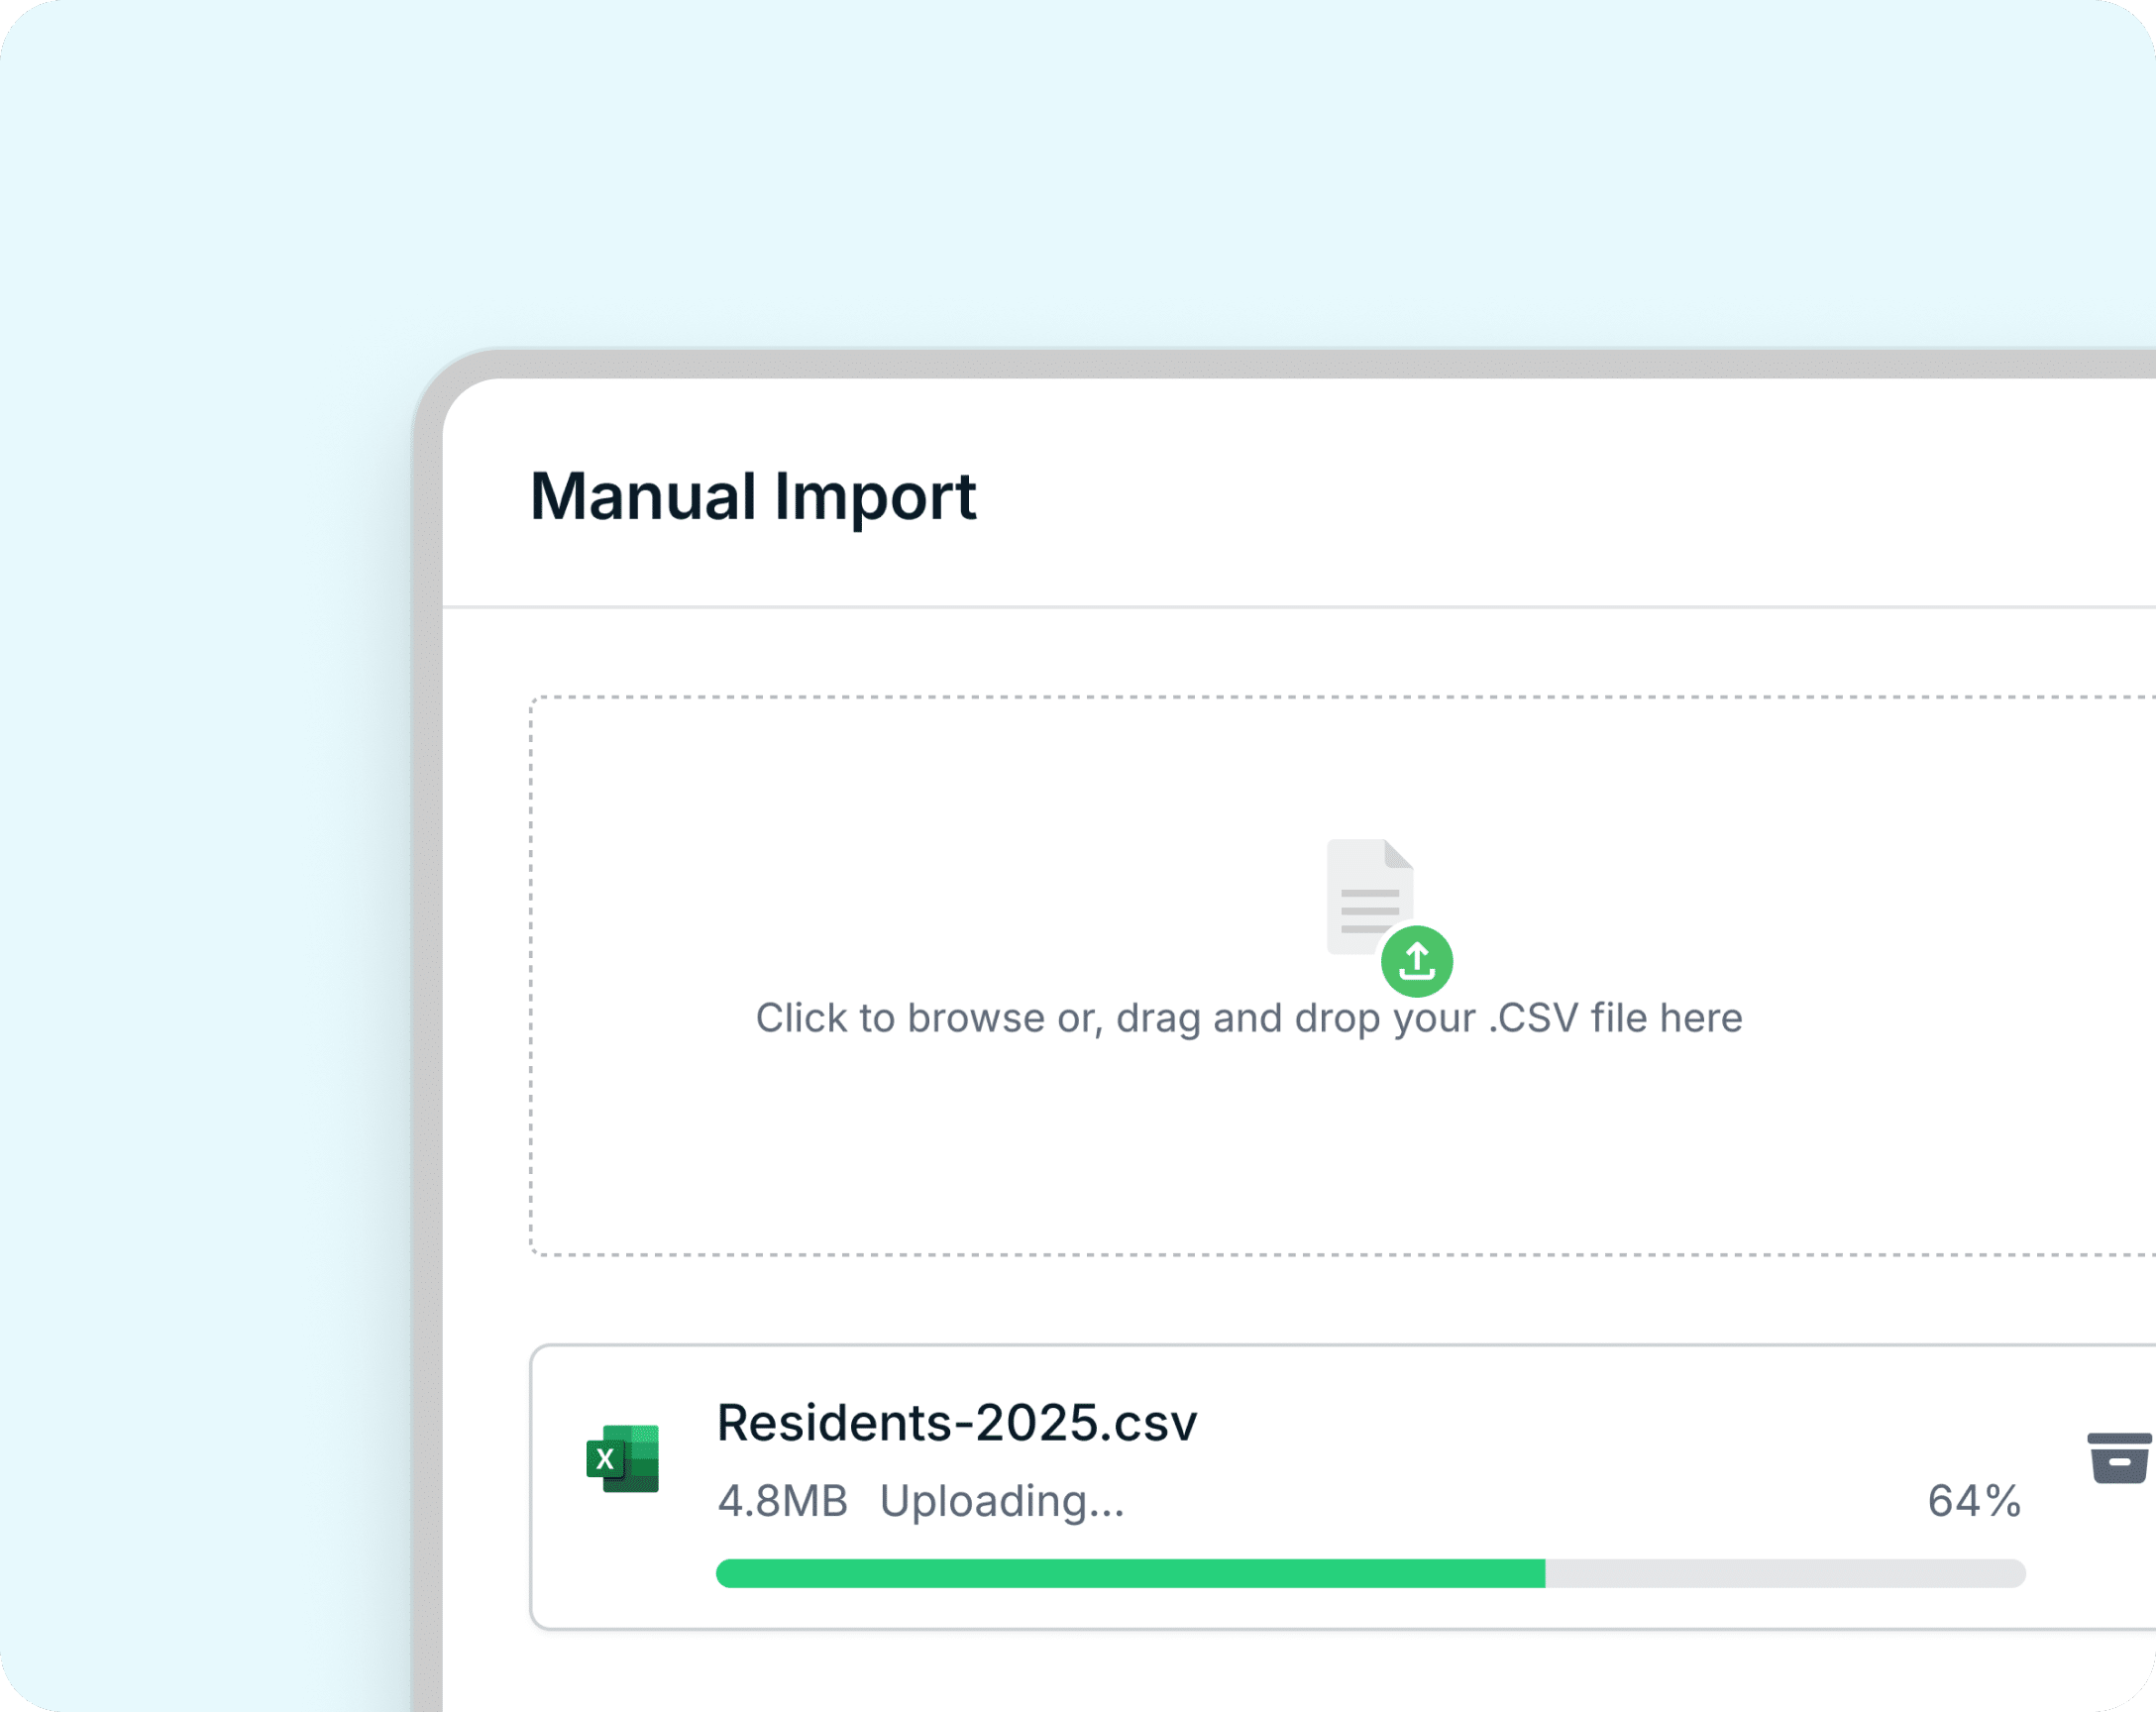
Task: Click empty space inside the dashed drop zone
Action: point(900,1150)
